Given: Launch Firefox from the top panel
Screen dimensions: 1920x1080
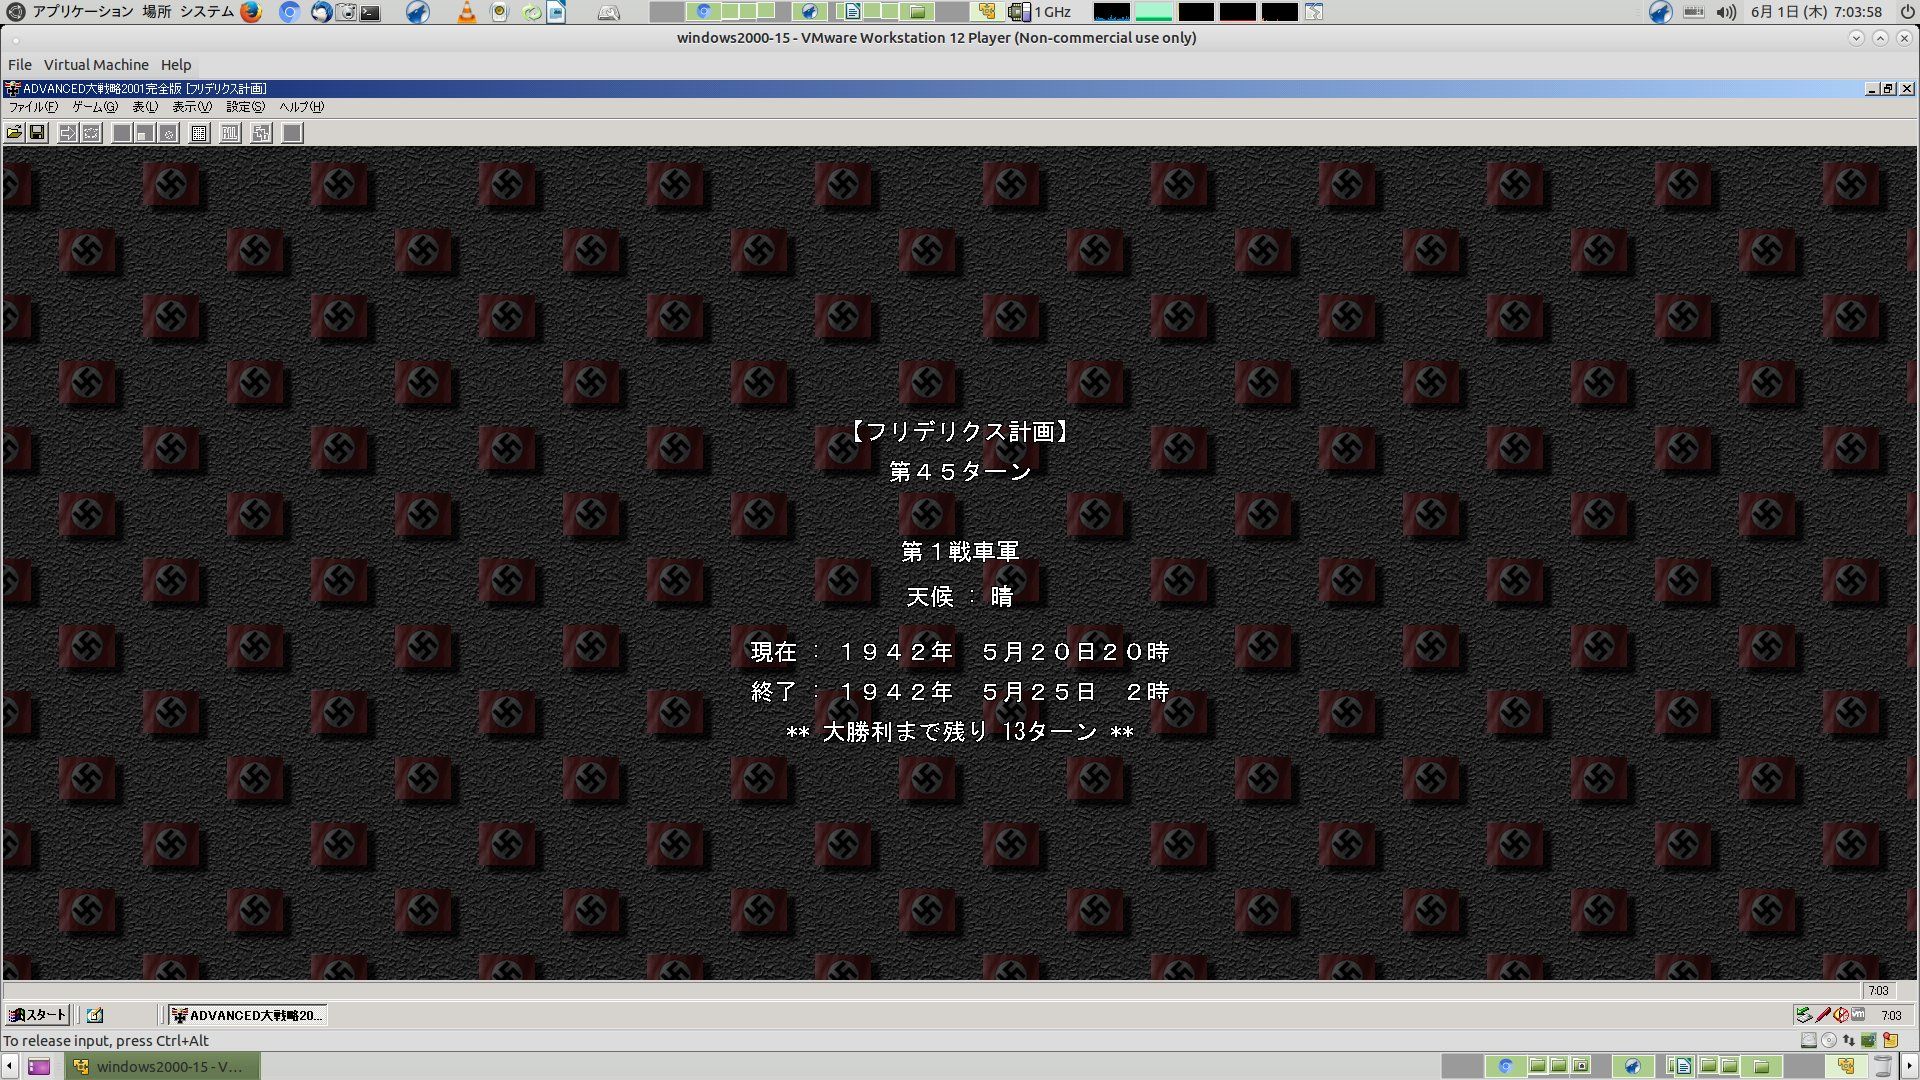Looking at the screenshot, I should pyautogui.click(x=251, y=12).
